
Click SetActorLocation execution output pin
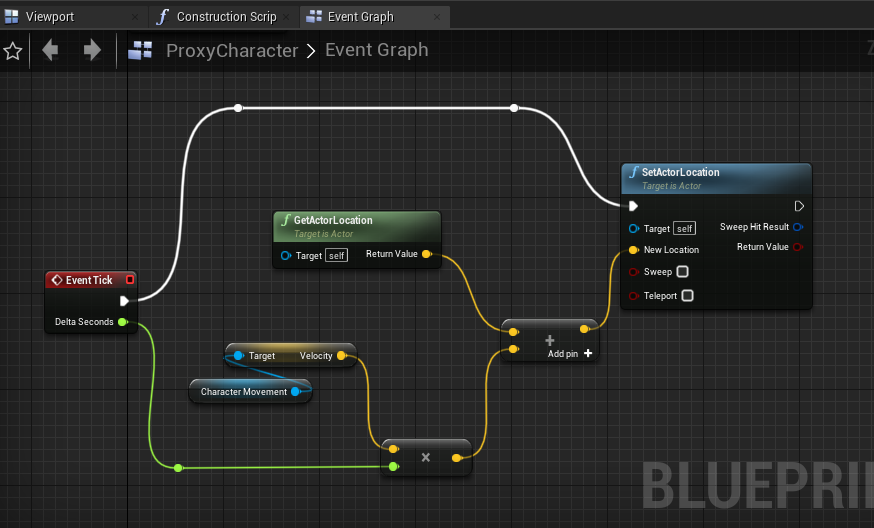click(799, 206)
